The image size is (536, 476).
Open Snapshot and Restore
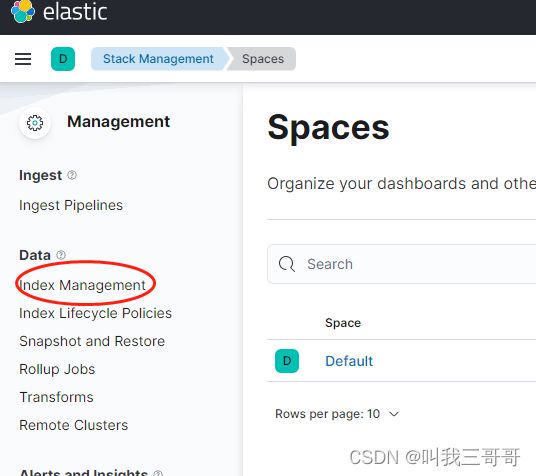pyautogui.click(x=92, y=341)
